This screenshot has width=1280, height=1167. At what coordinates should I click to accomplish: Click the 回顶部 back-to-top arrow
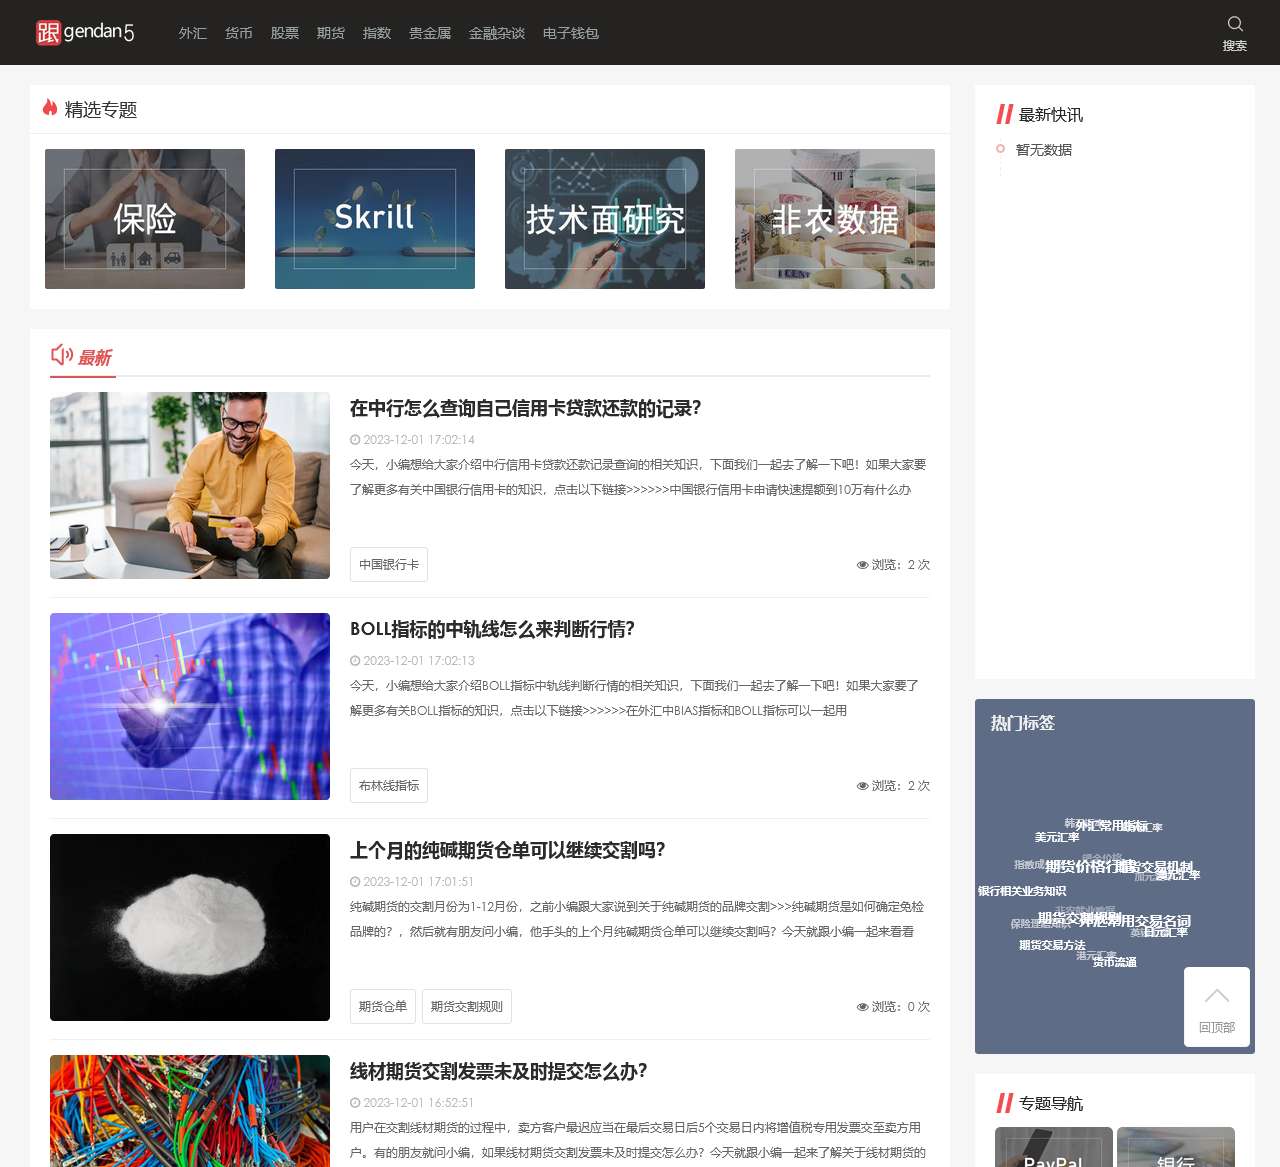1216,1006
